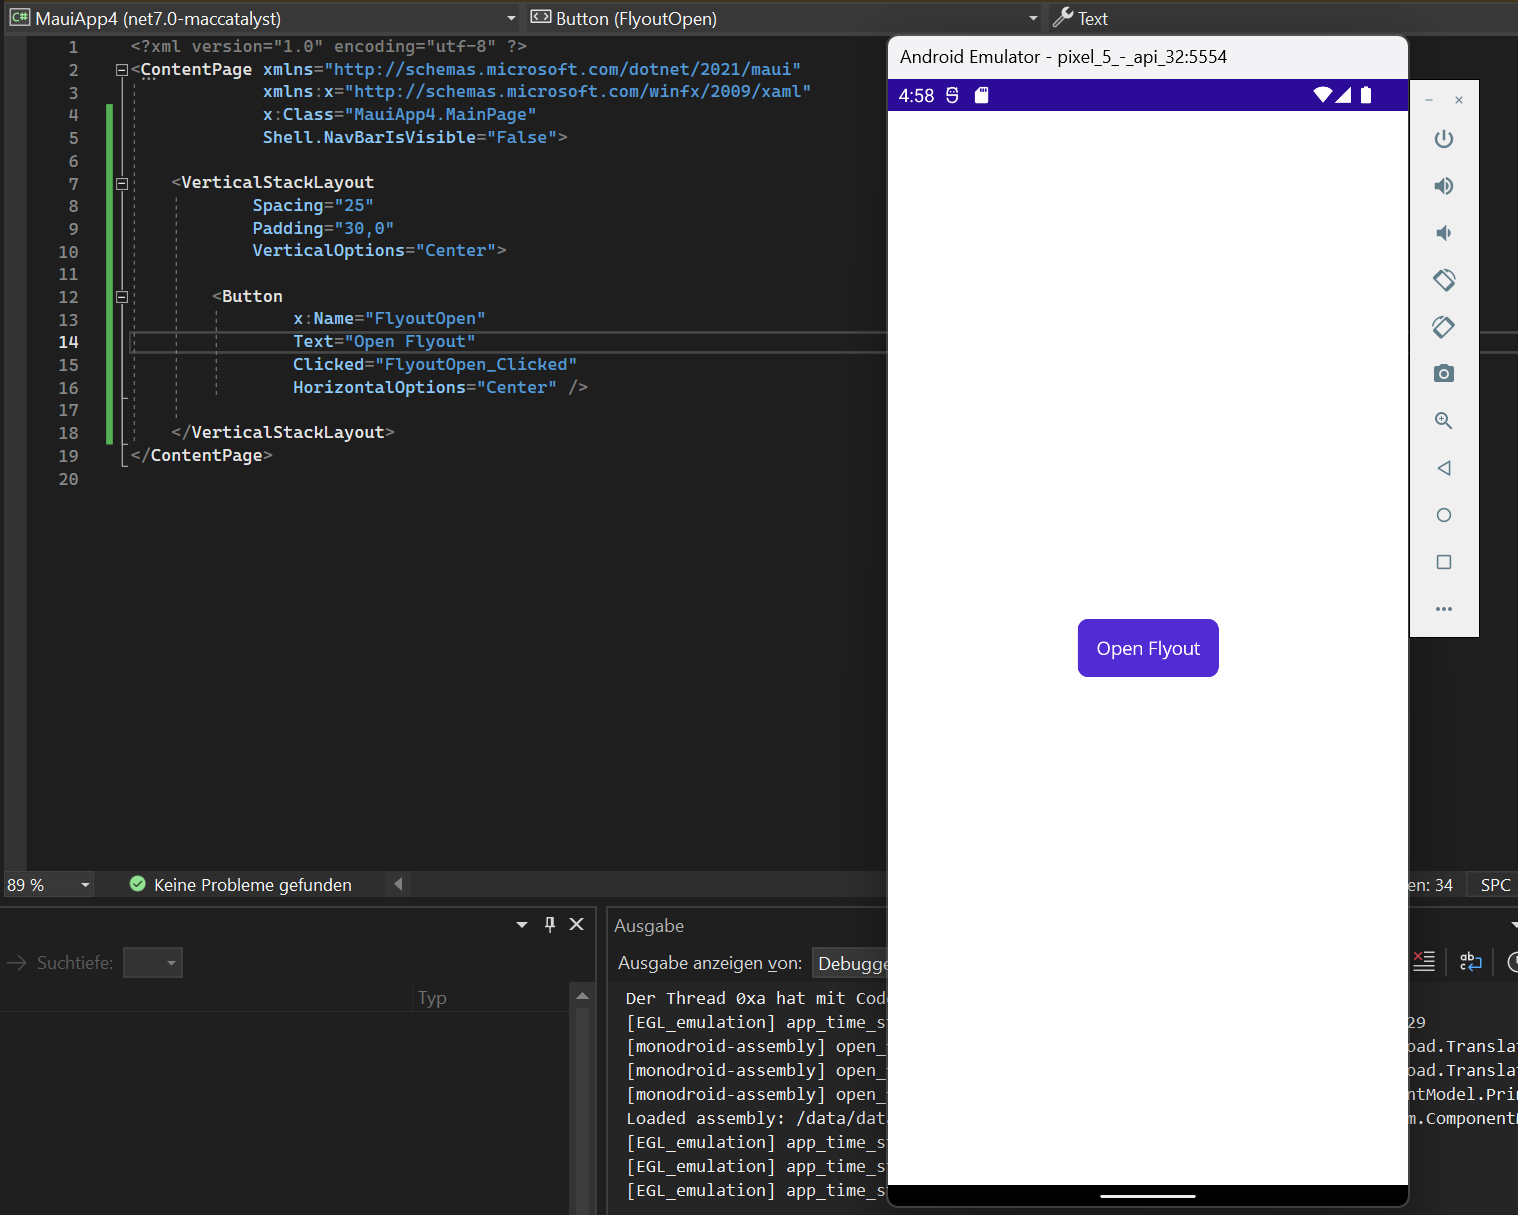Open the MauiApp4 net7.0-maccatalyst target dropdown
Viewport: 1518px width, 1215px height.
pos(511,17)
